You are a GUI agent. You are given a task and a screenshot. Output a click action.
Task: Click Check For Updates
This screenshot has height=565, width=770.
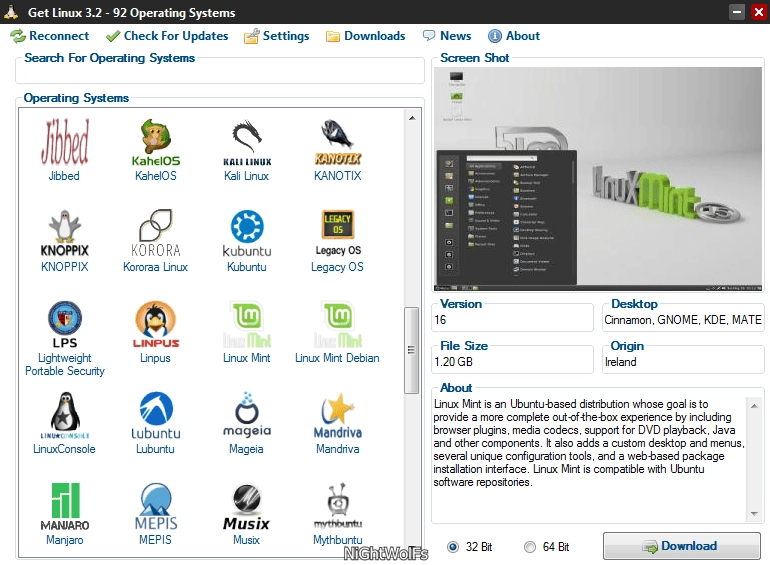167,36
